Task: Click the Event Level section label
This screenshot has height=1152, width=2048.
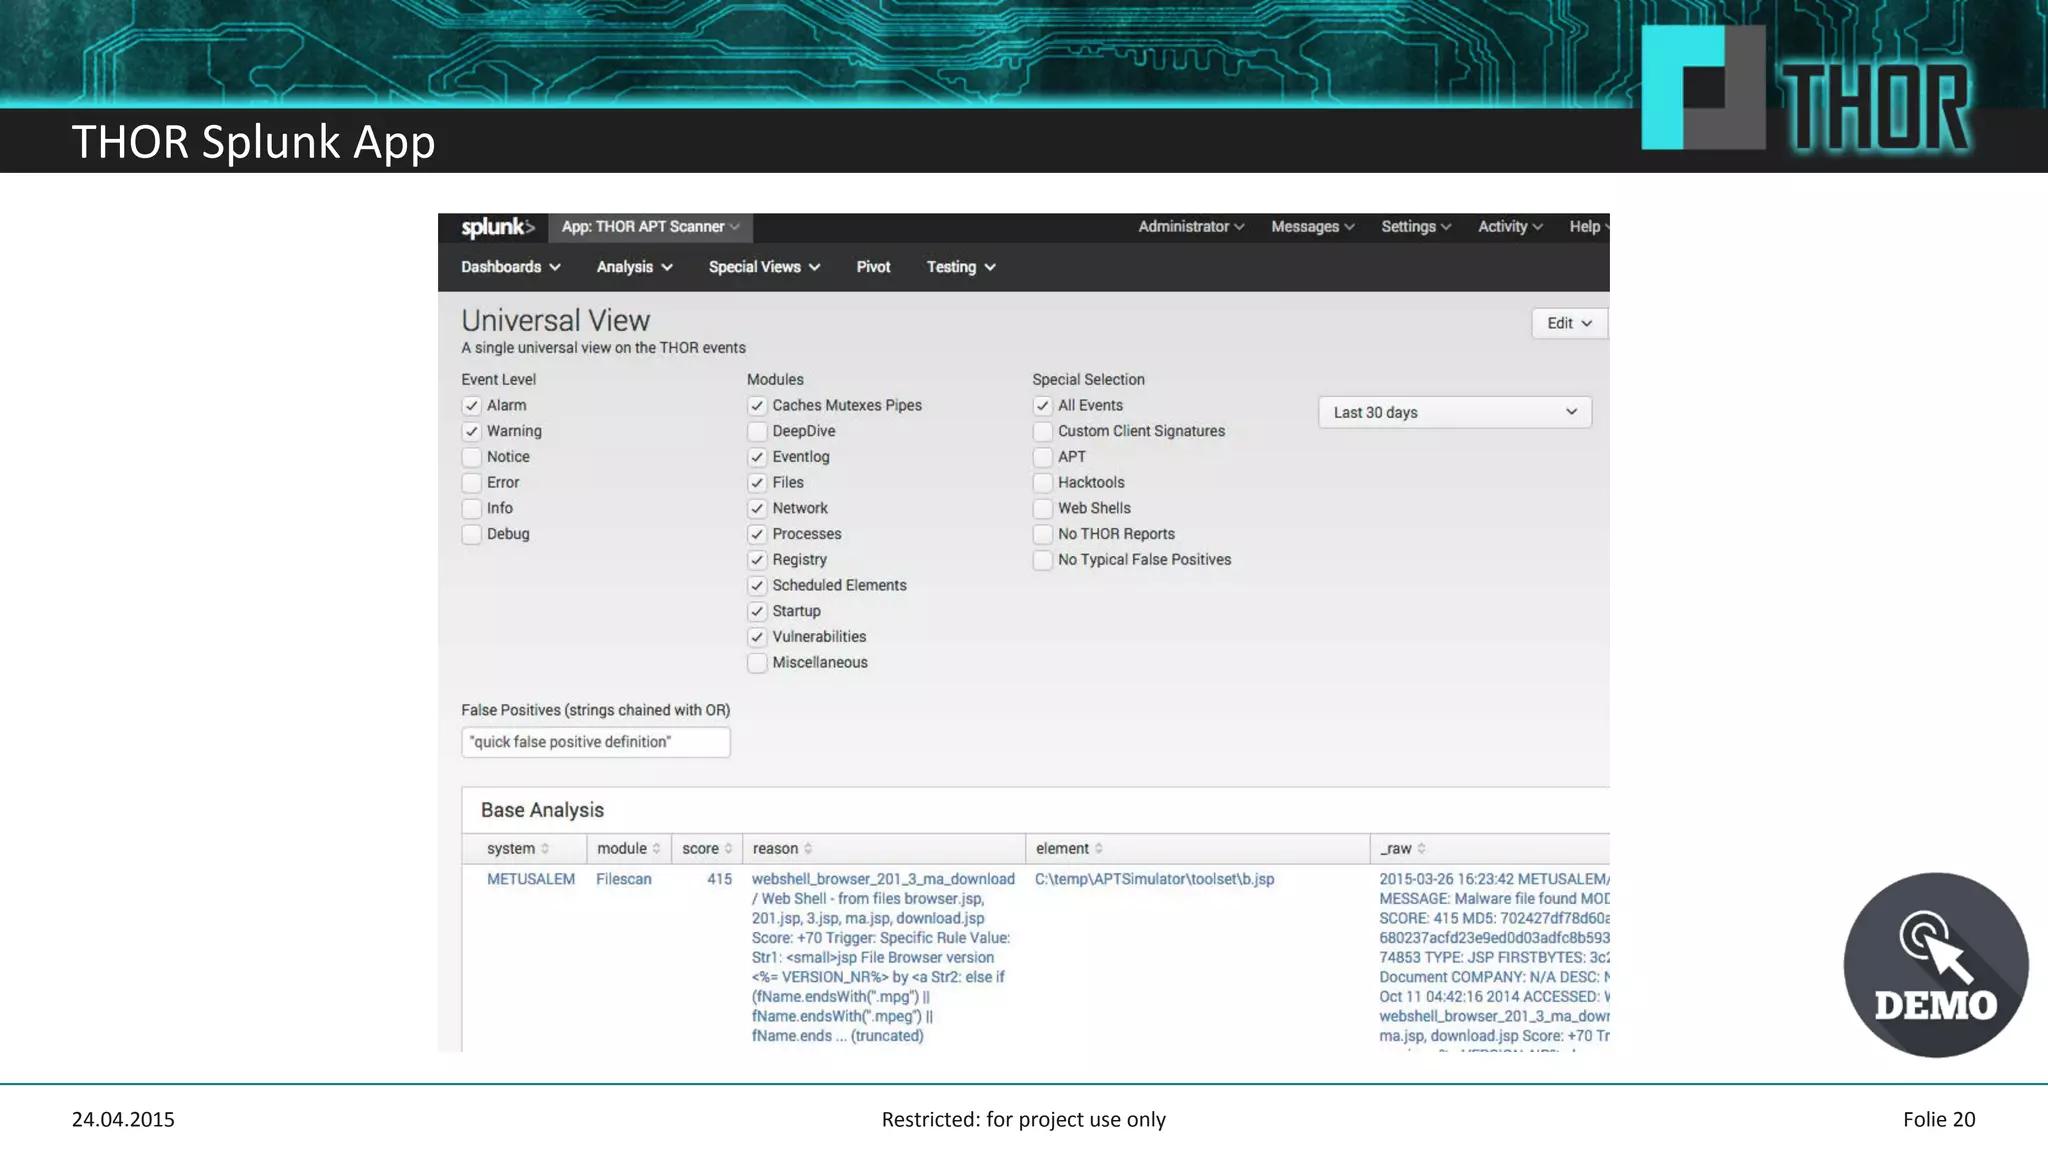Action: pyautogui.click(x=498, y=380)
